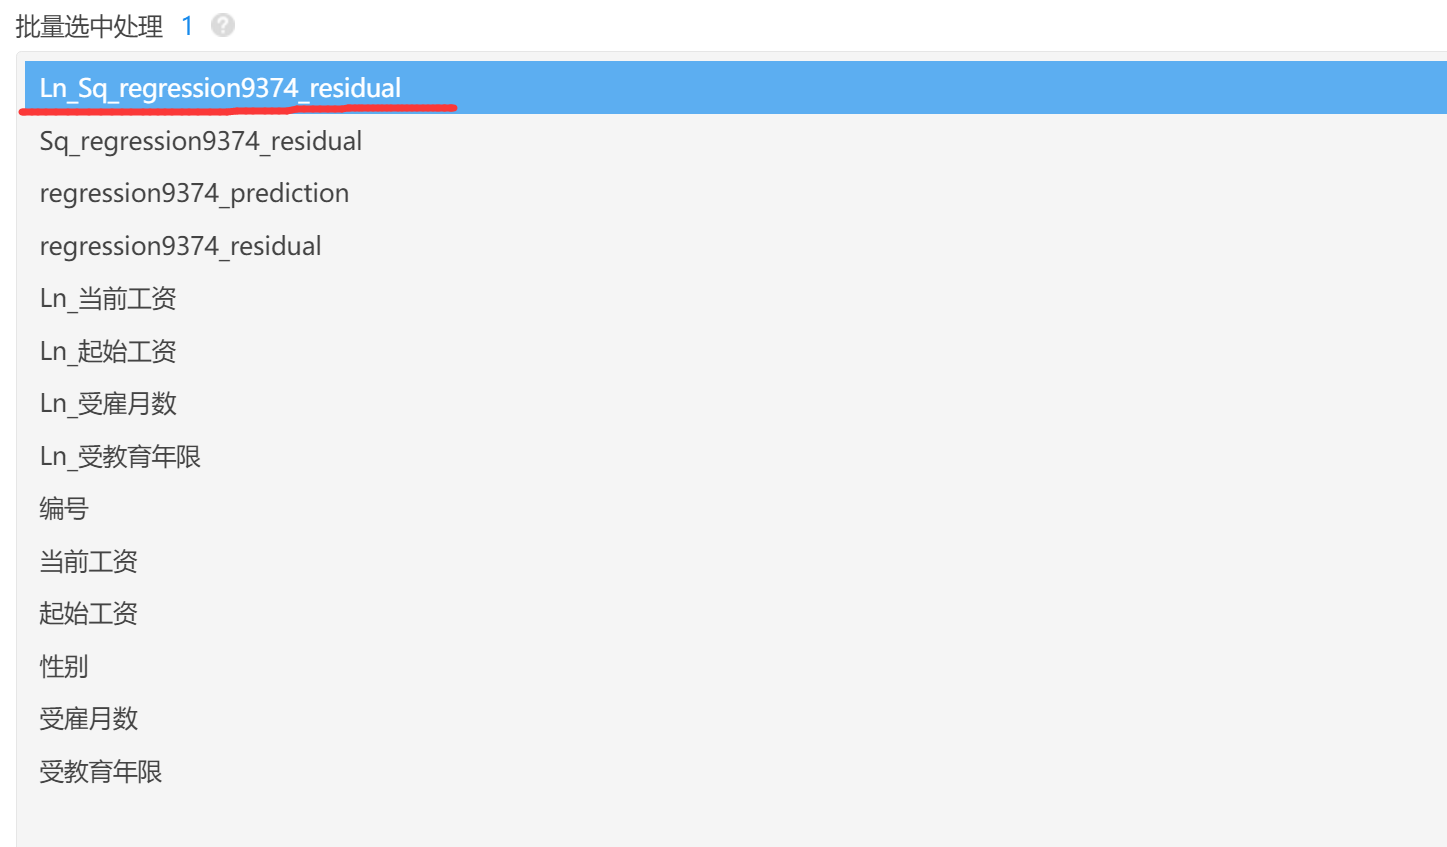This screenshot has height=847, width=1447.
Task: Choose regression9374_prediction in the list
Action: tap(194, 193)
